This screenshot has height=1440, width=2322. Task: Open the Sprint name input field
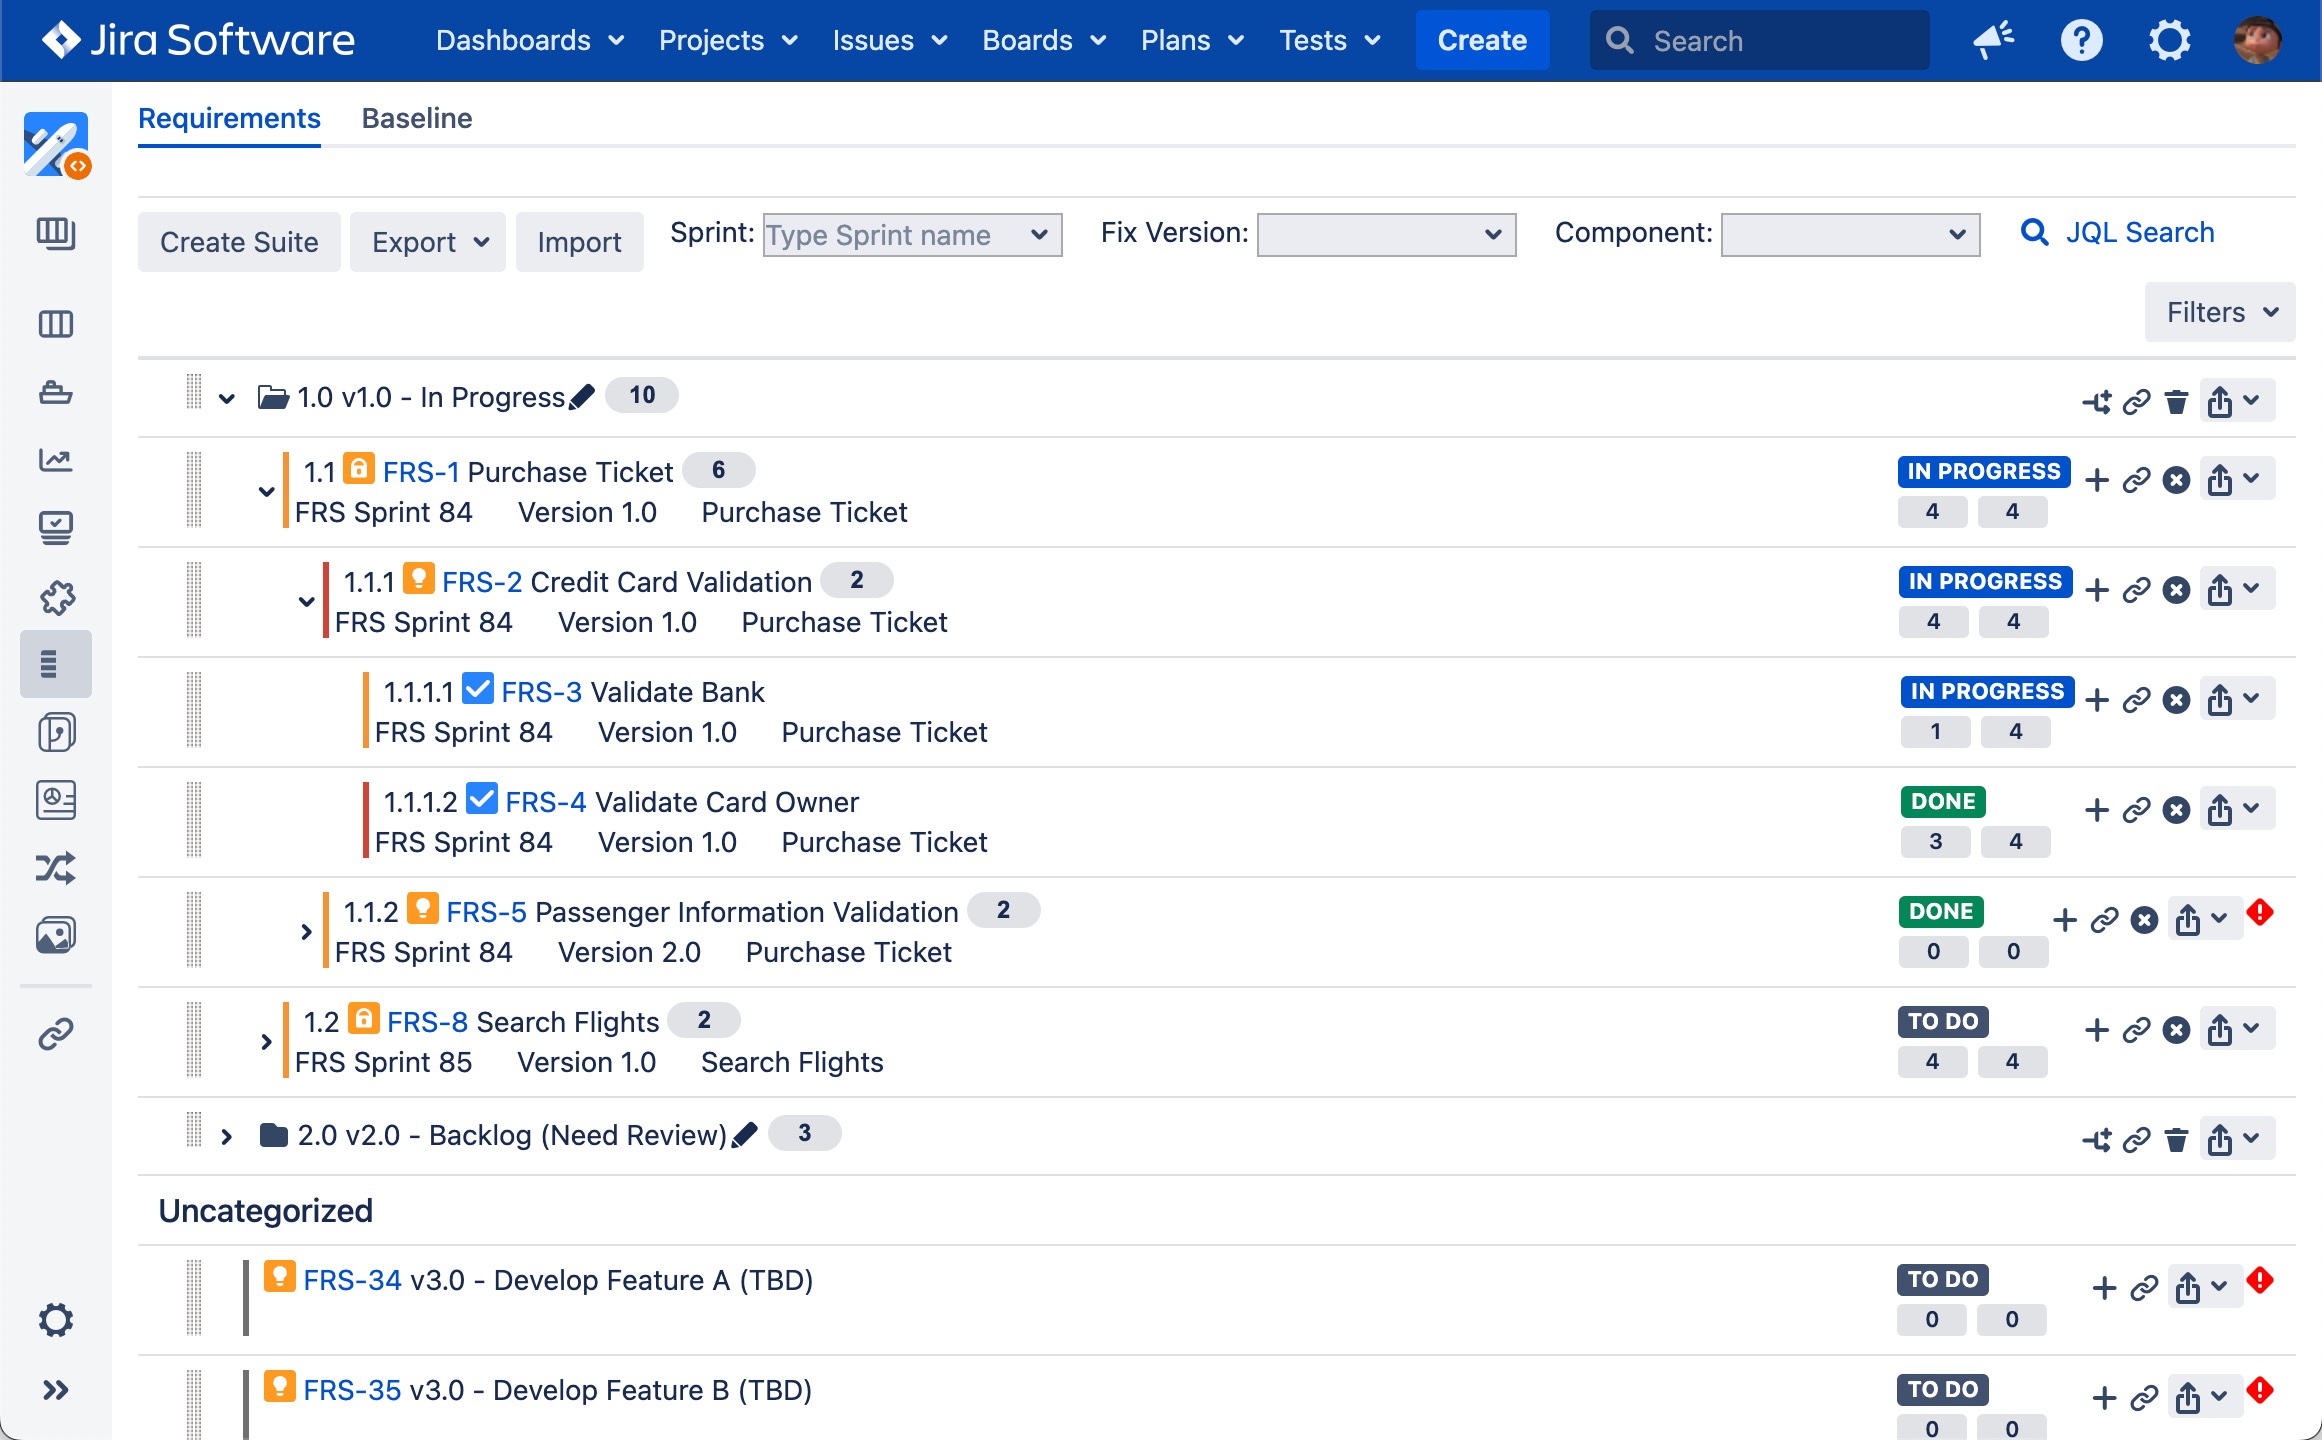[x=906, y=234]
